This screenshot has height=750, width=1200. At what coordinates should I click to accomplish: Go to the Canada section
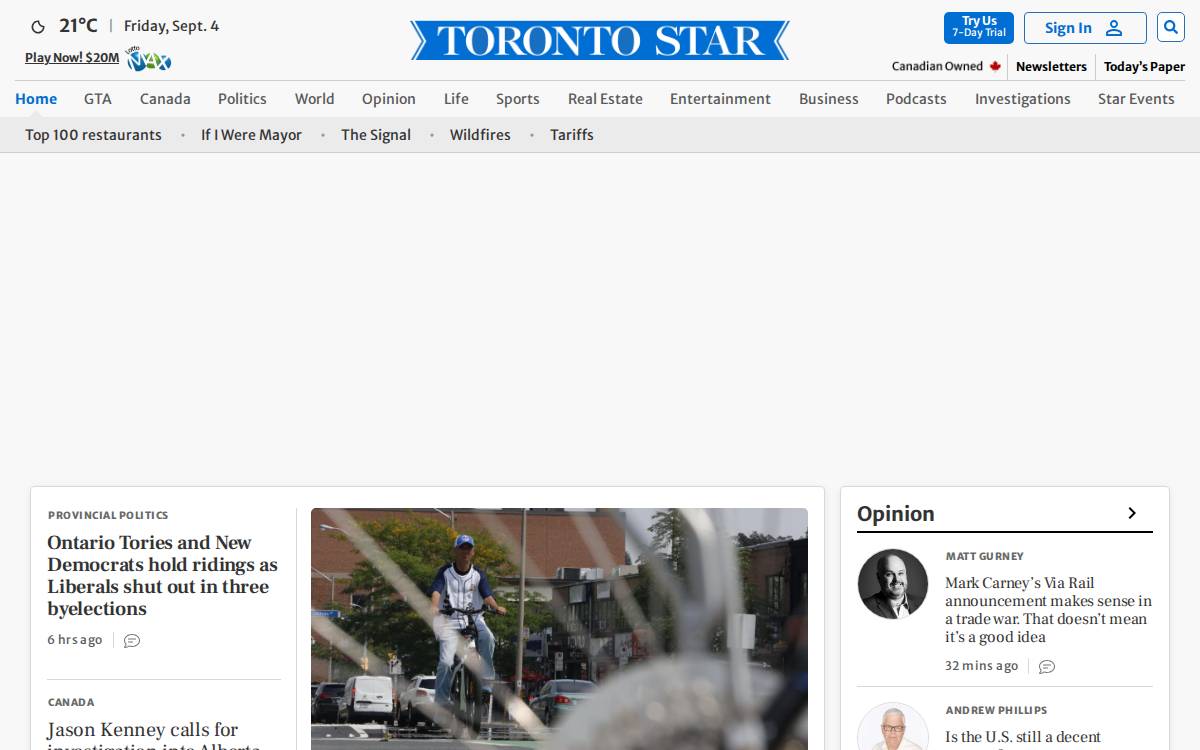pos(165,99)
